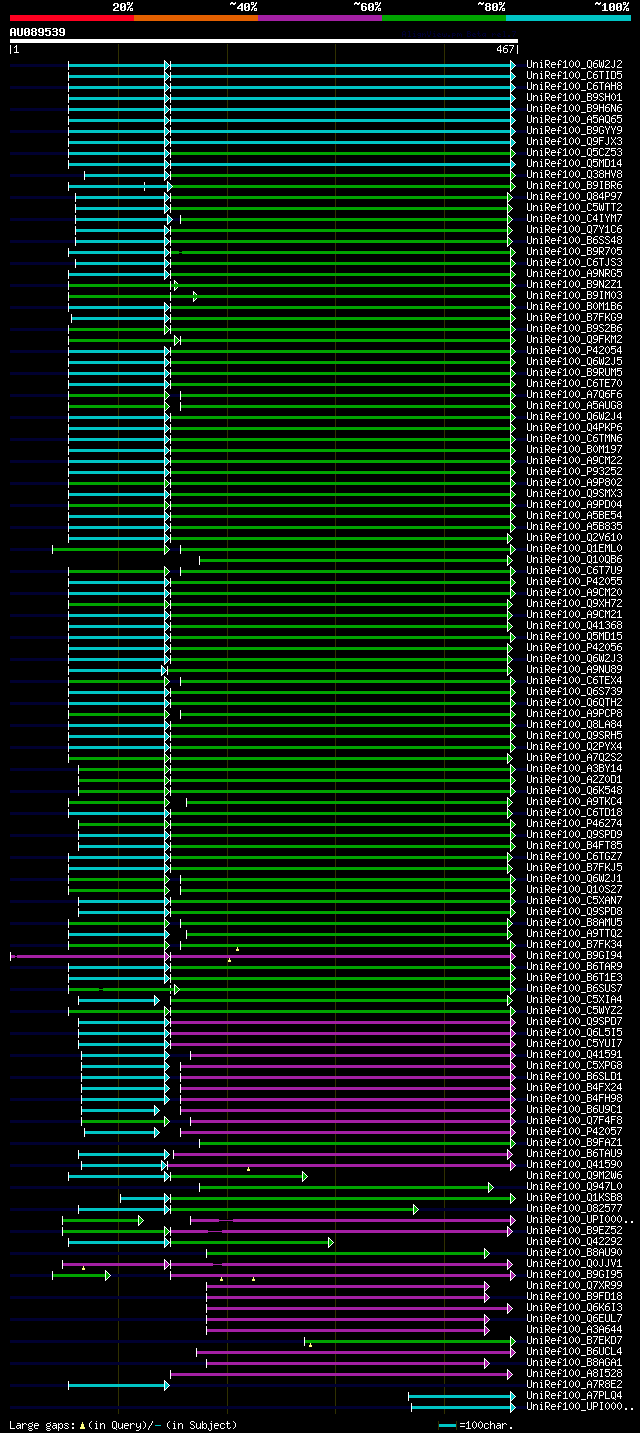
Task: Select the UniRef100_P42057 label
Action: pos(574,1131)
